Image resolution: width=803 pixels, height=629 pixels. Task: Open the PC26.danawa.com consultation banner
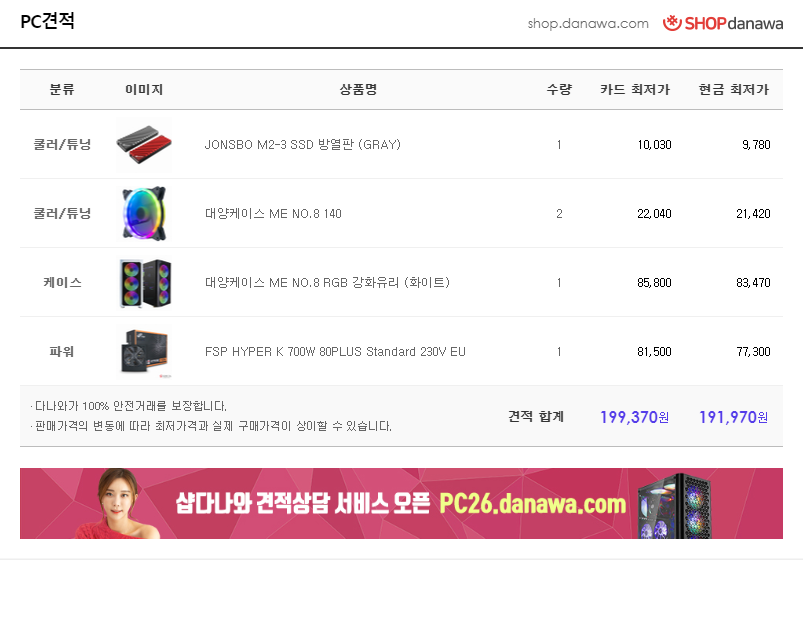point(401,503)
